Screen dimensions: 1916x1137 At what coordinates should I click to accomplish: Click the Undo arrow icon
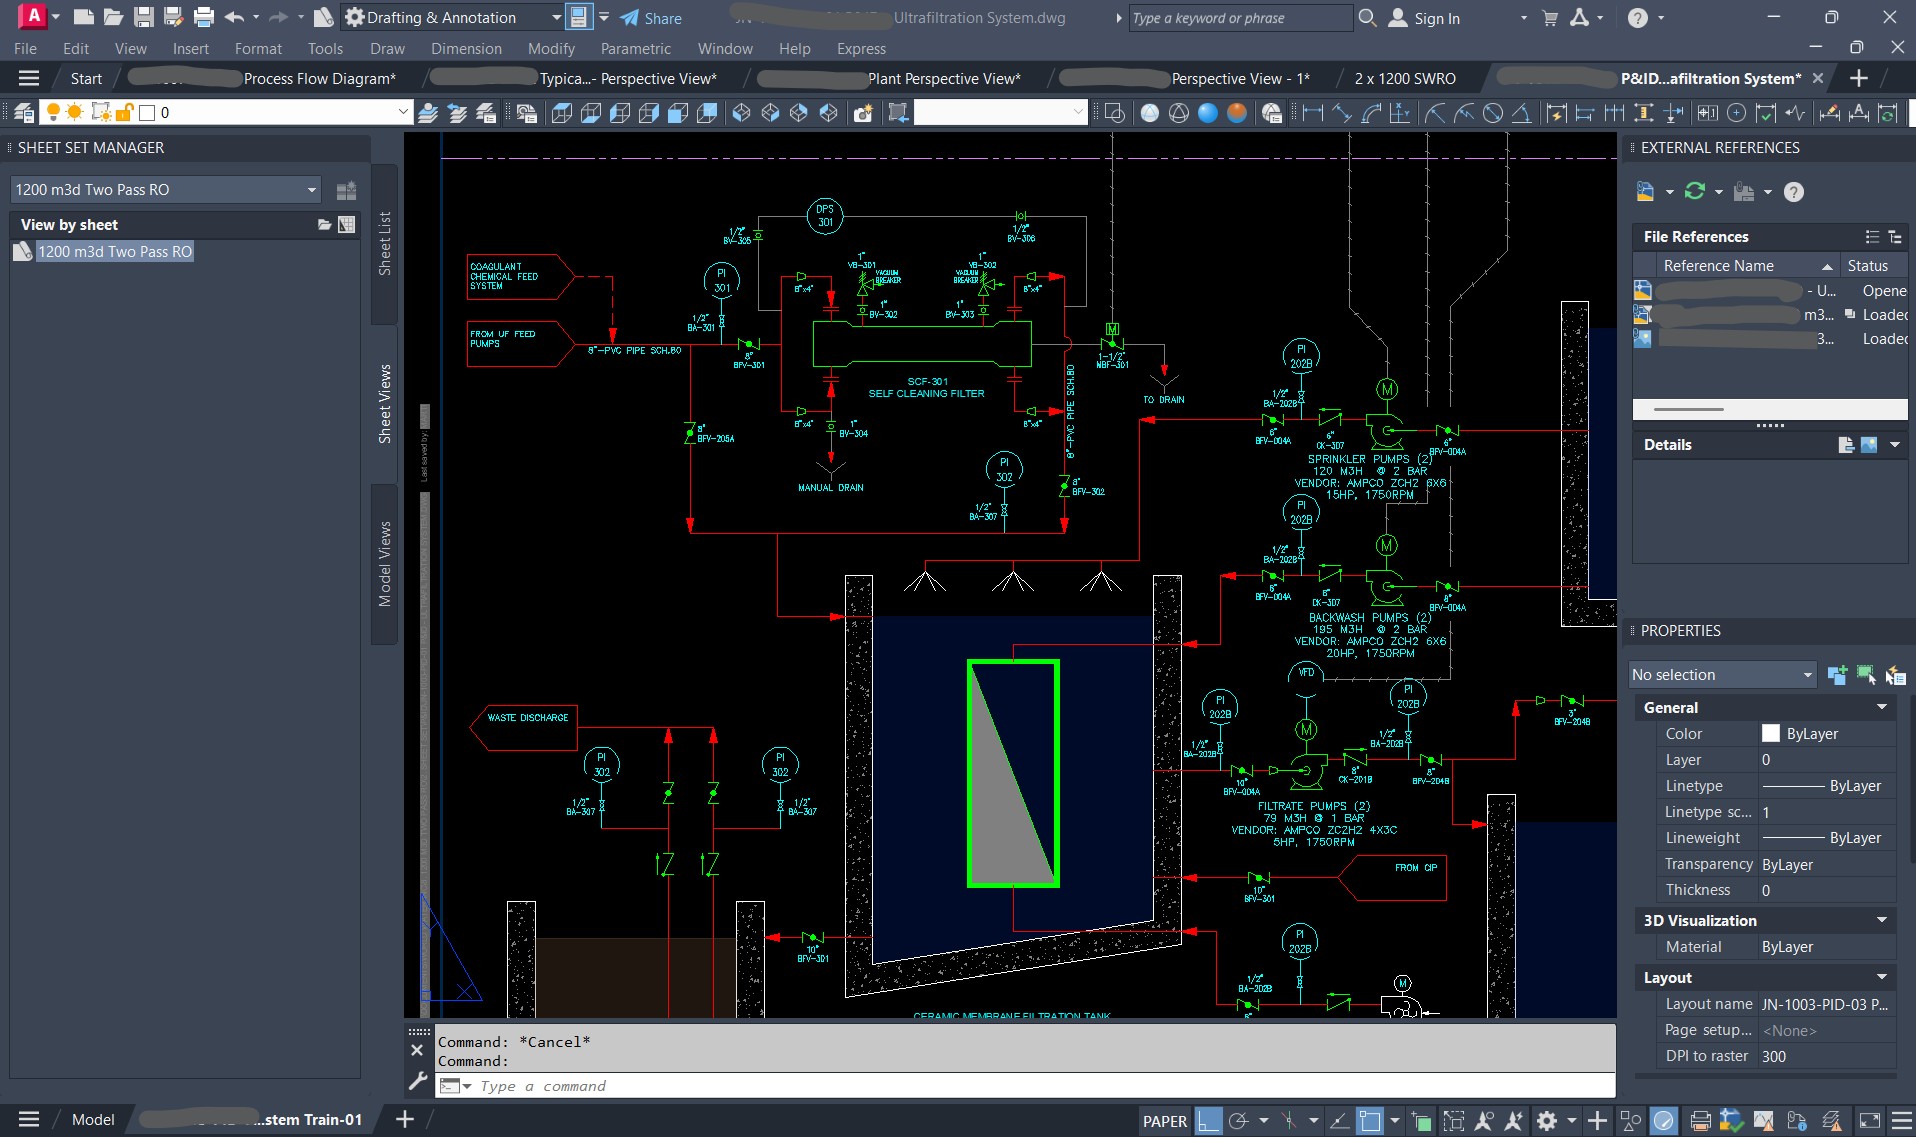click(234, 17)
